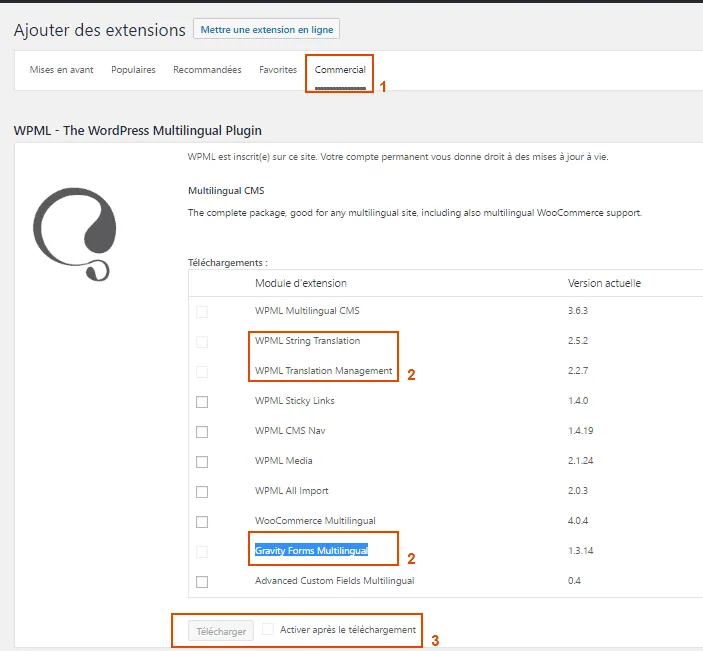Switch to the Populaires tab
This screenshot has height=651, width=703.
point(133,69)
